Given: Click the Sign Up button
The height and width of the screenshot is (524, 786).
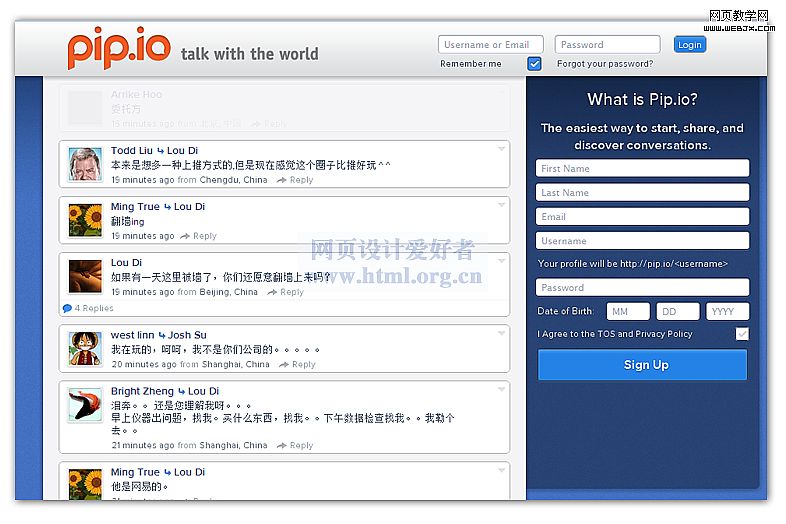Looking at the screenshot, I should (x=643, y=365).
